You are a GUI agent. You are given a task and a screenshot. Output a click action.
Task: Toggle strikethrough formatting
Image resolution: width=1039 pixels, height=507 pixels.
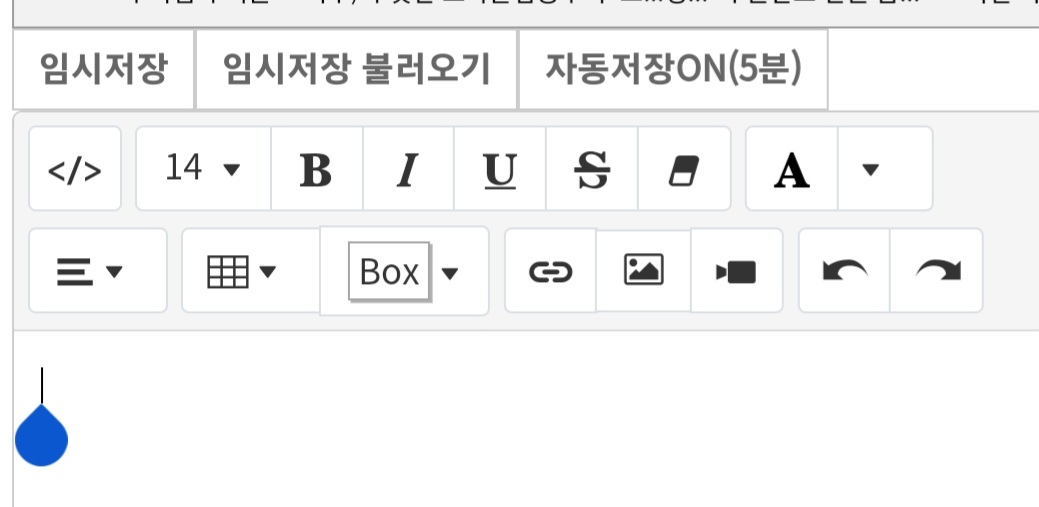pyautogui.click(x=592, y=168)
